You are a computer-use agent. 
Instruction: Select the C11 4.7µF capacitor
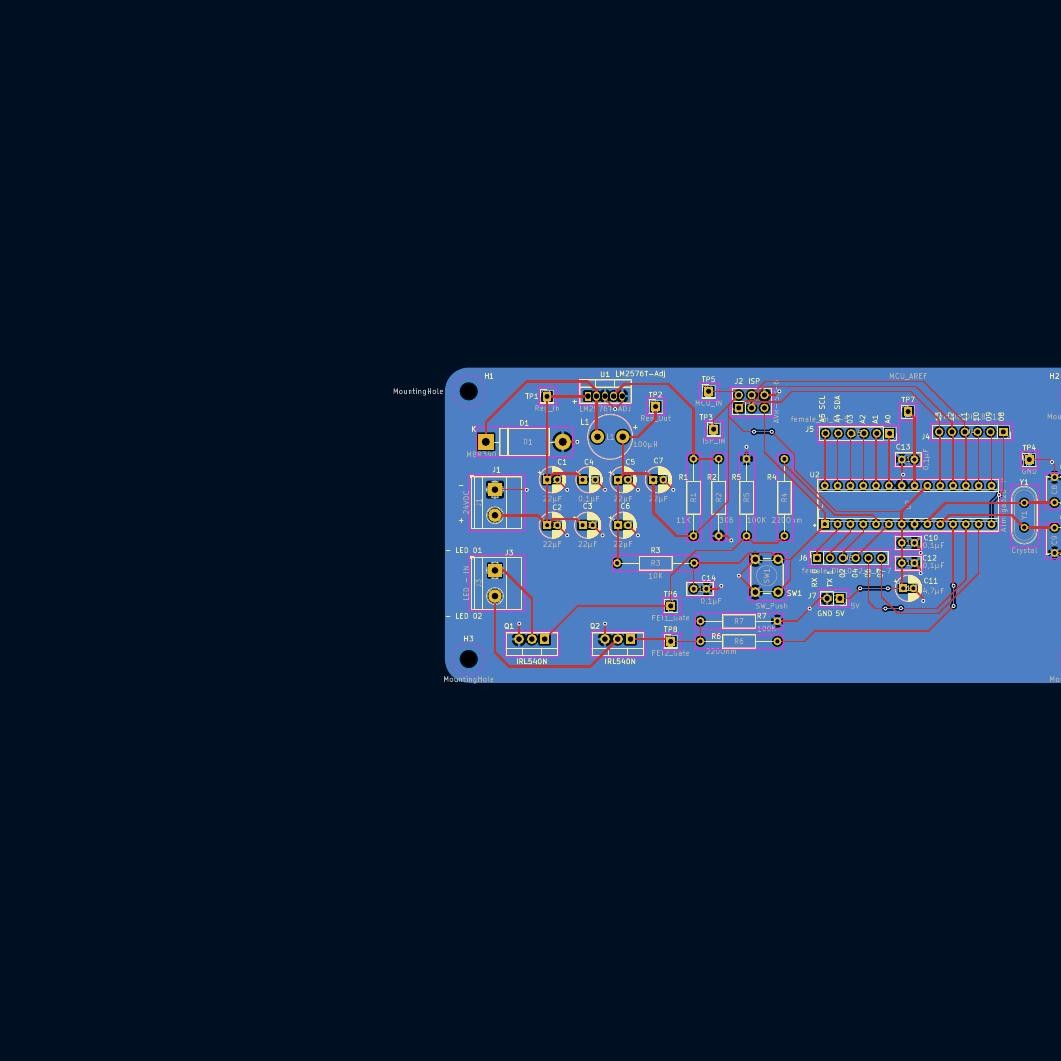(x=908, y=588)
